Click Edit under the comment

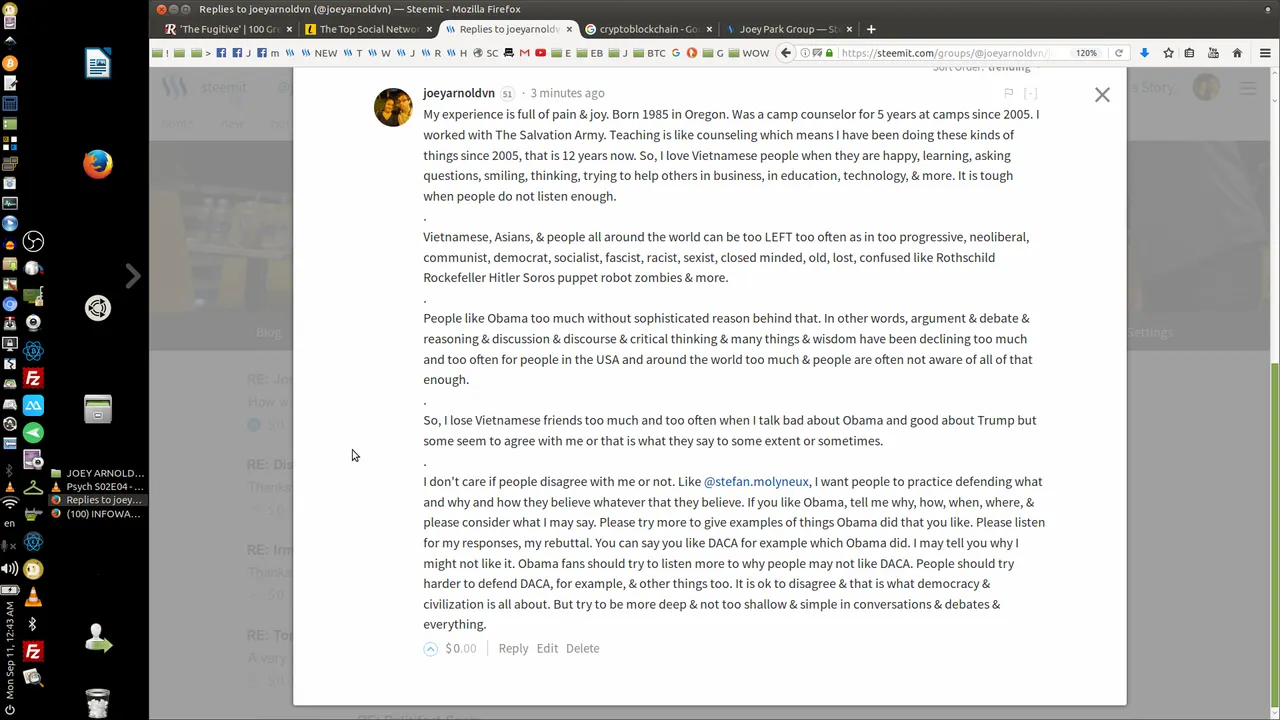[x=547, y=648]
